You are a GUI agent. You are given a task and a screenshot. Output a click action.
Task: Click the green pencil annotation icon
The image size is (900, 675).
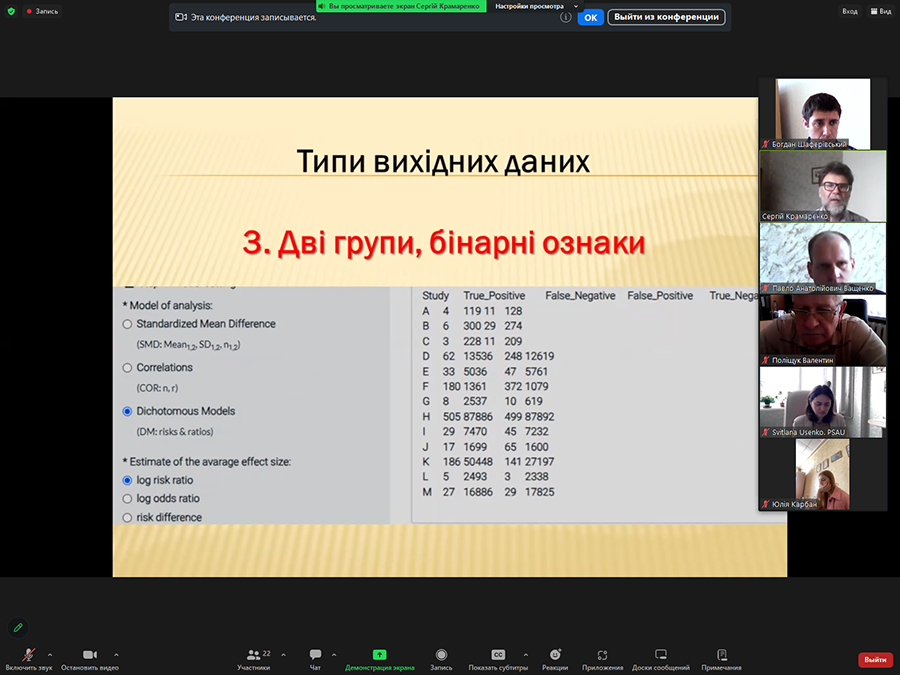pyautogui.click(x=18, y=627)
